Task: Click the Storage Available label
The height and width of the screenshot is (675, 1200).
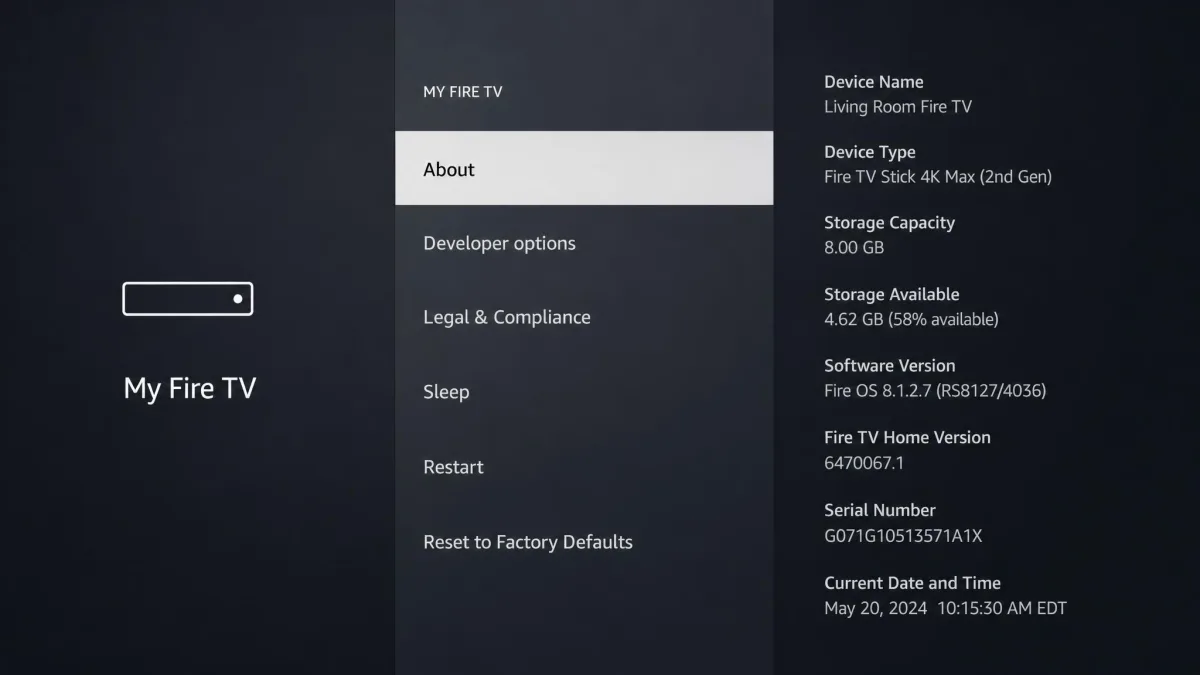Action: pyautogui.click(x=892, y=294)
